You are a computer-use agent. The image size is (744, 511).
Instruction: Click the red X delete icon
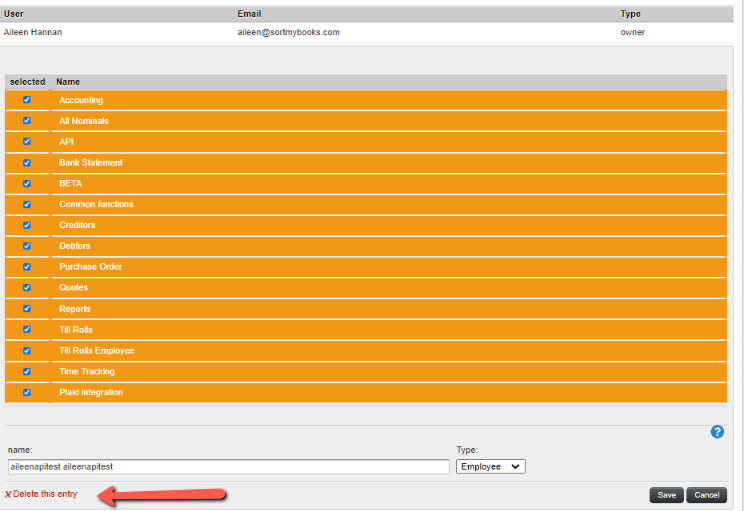8,495
